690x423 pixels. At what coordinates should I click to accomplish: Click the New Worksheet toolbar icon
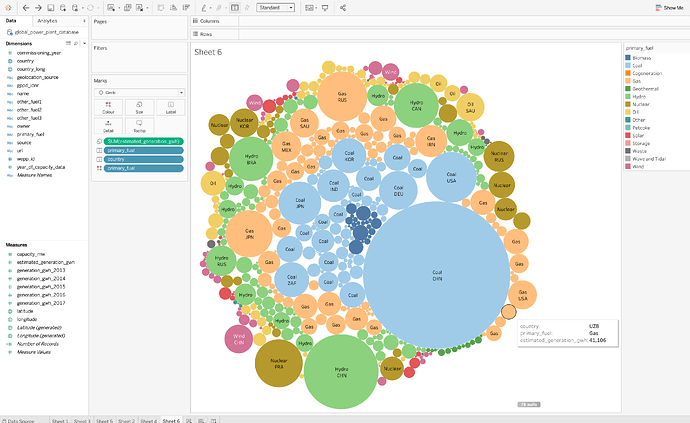111,7
